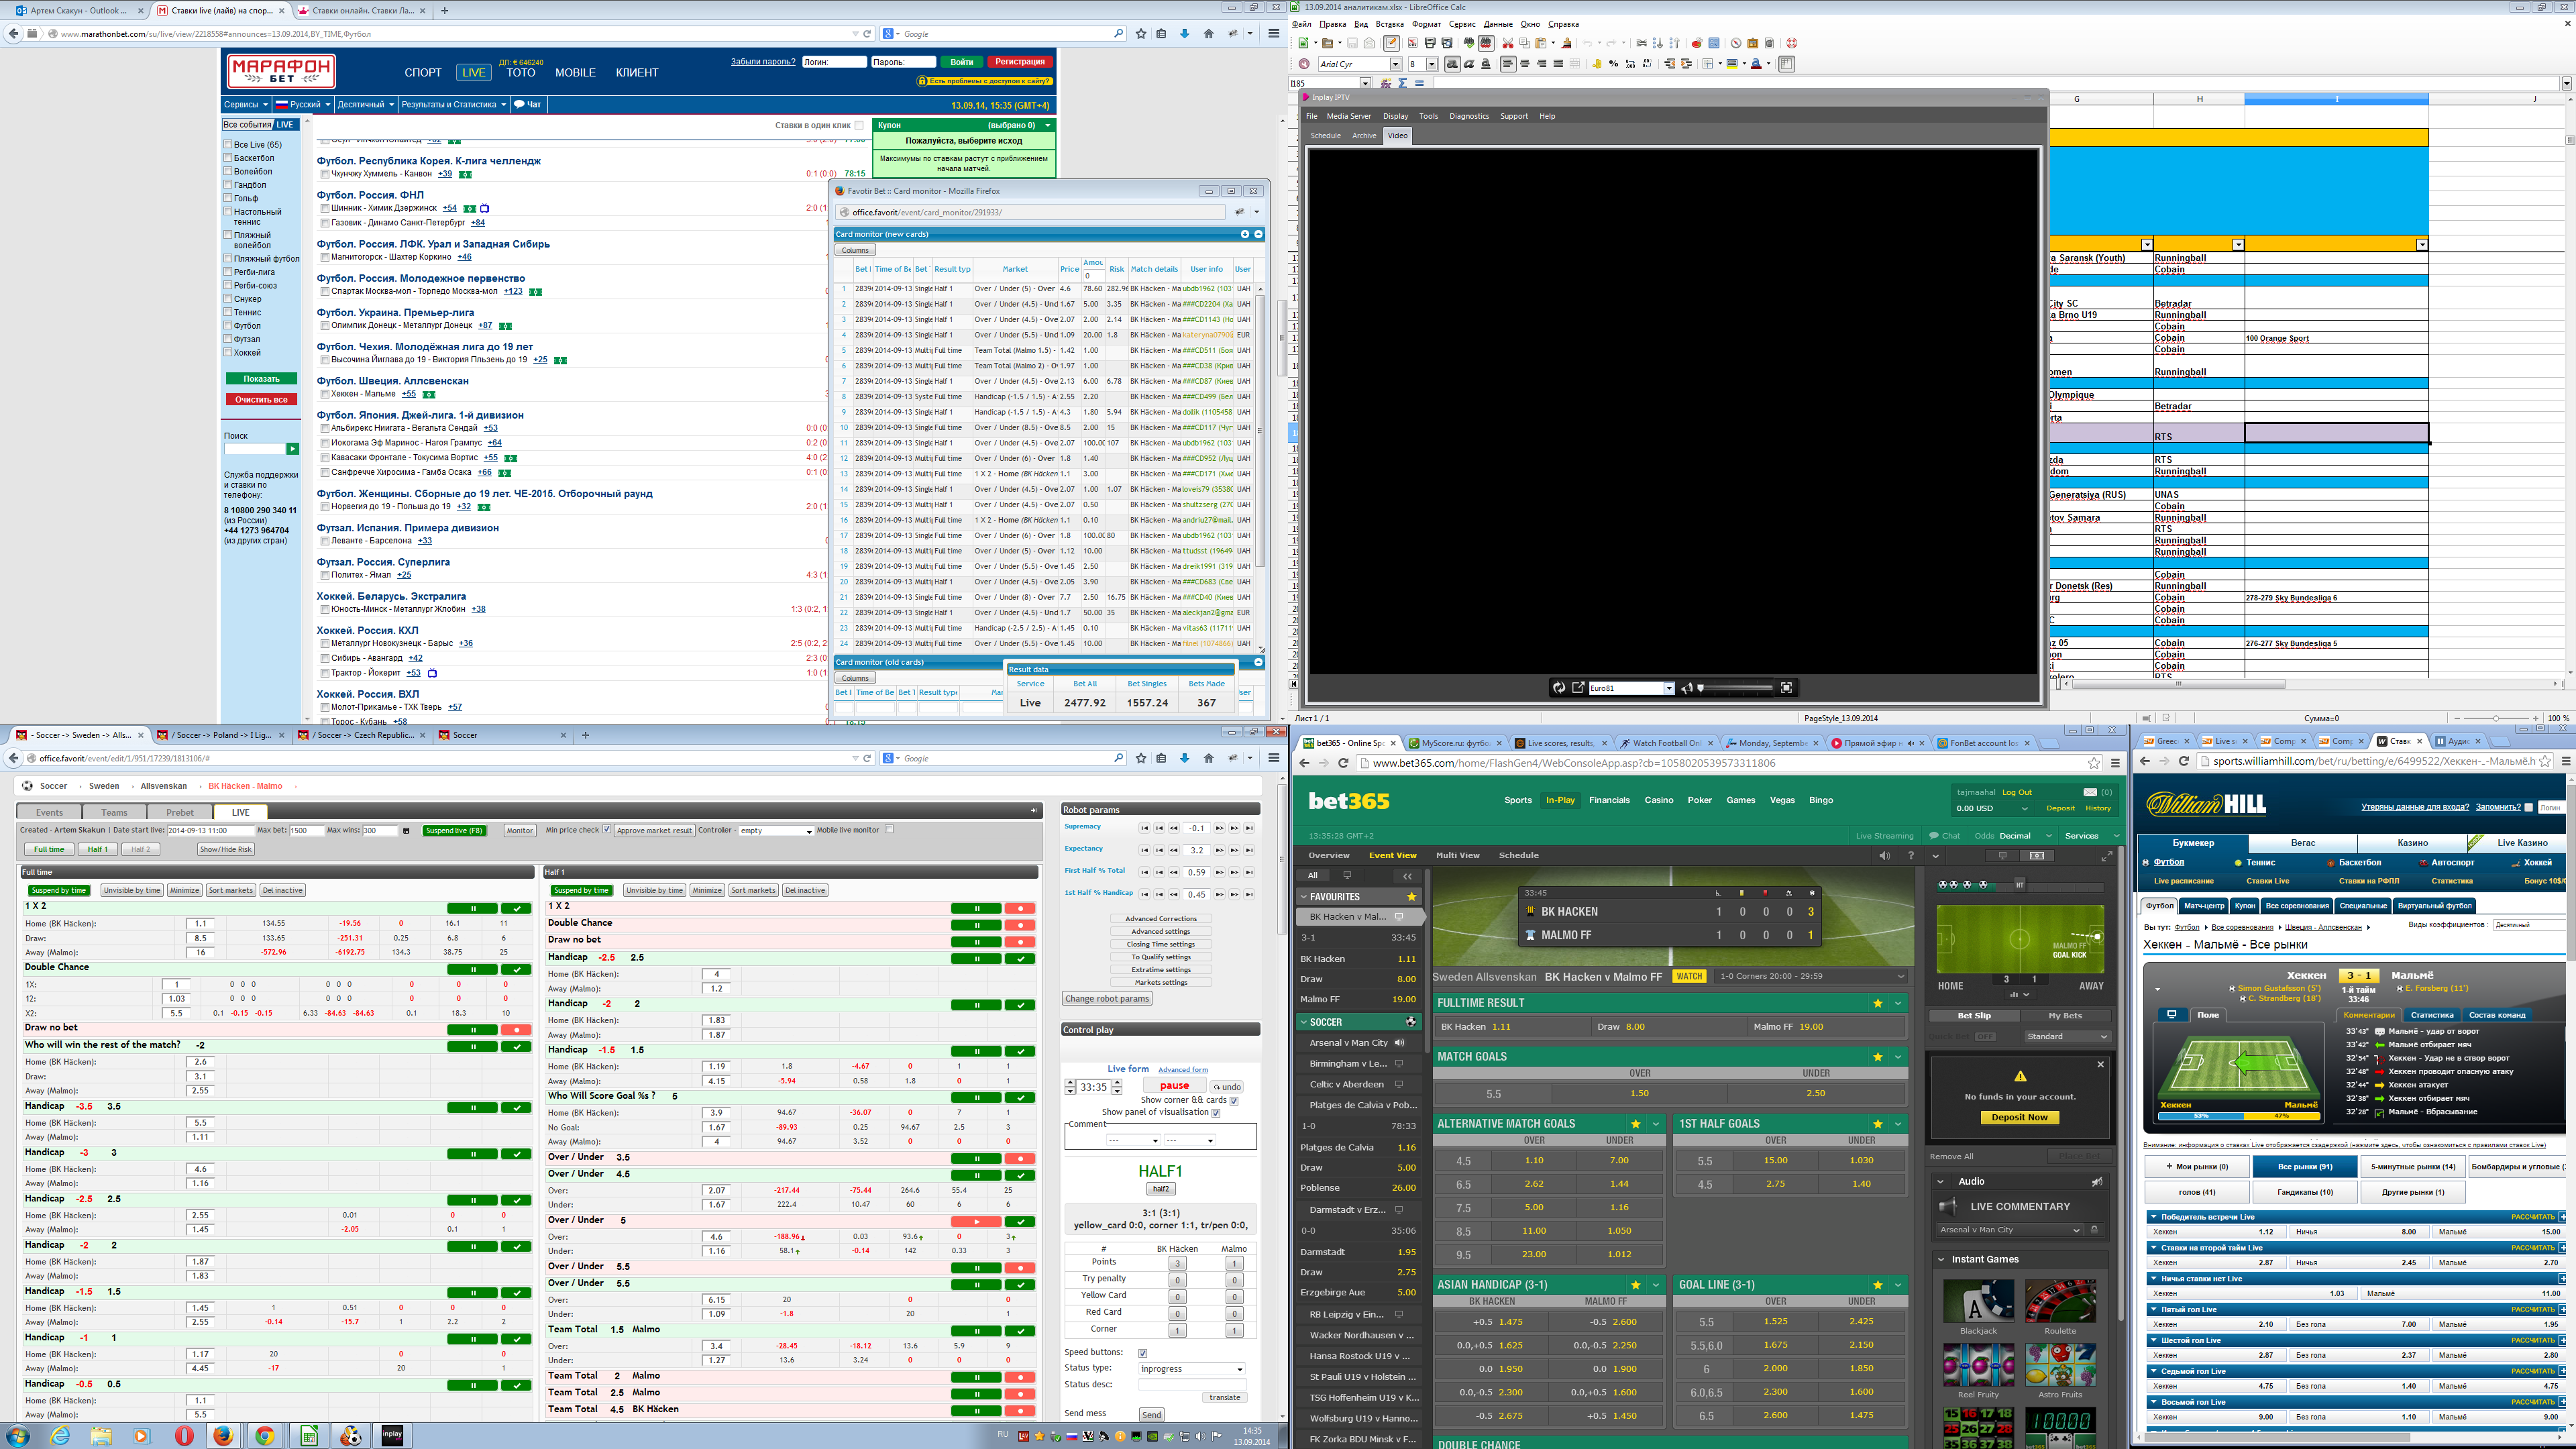Click the Advanced form link
This screenshot has width=2576, height=1449.
coord(1183,1070)
